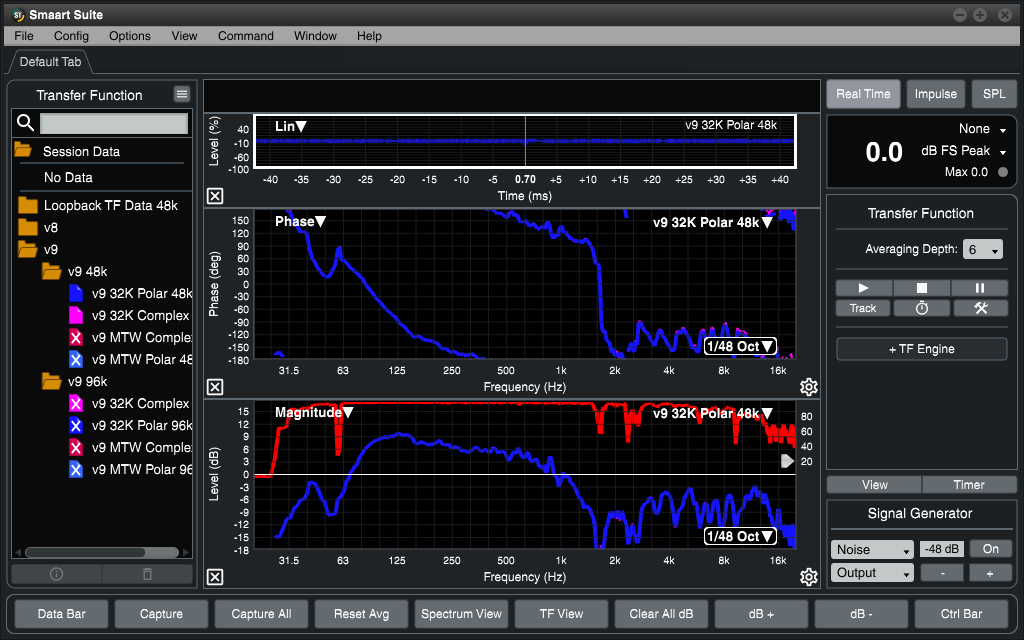This screenshot has height=640, width=1024.
Task: Collapse the v9 96k subfolder
Action: click(51, 381)
